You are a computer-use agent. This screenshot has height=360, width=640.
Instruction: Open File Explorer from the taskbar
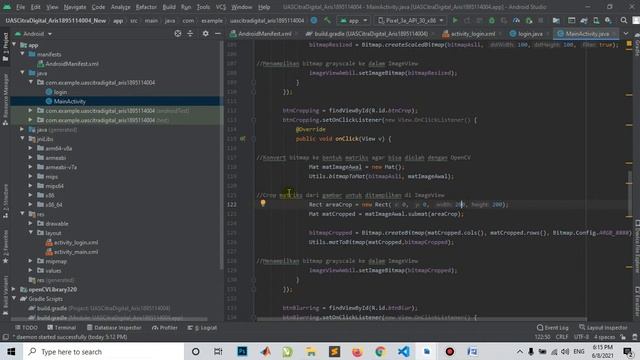pos(311,351)
